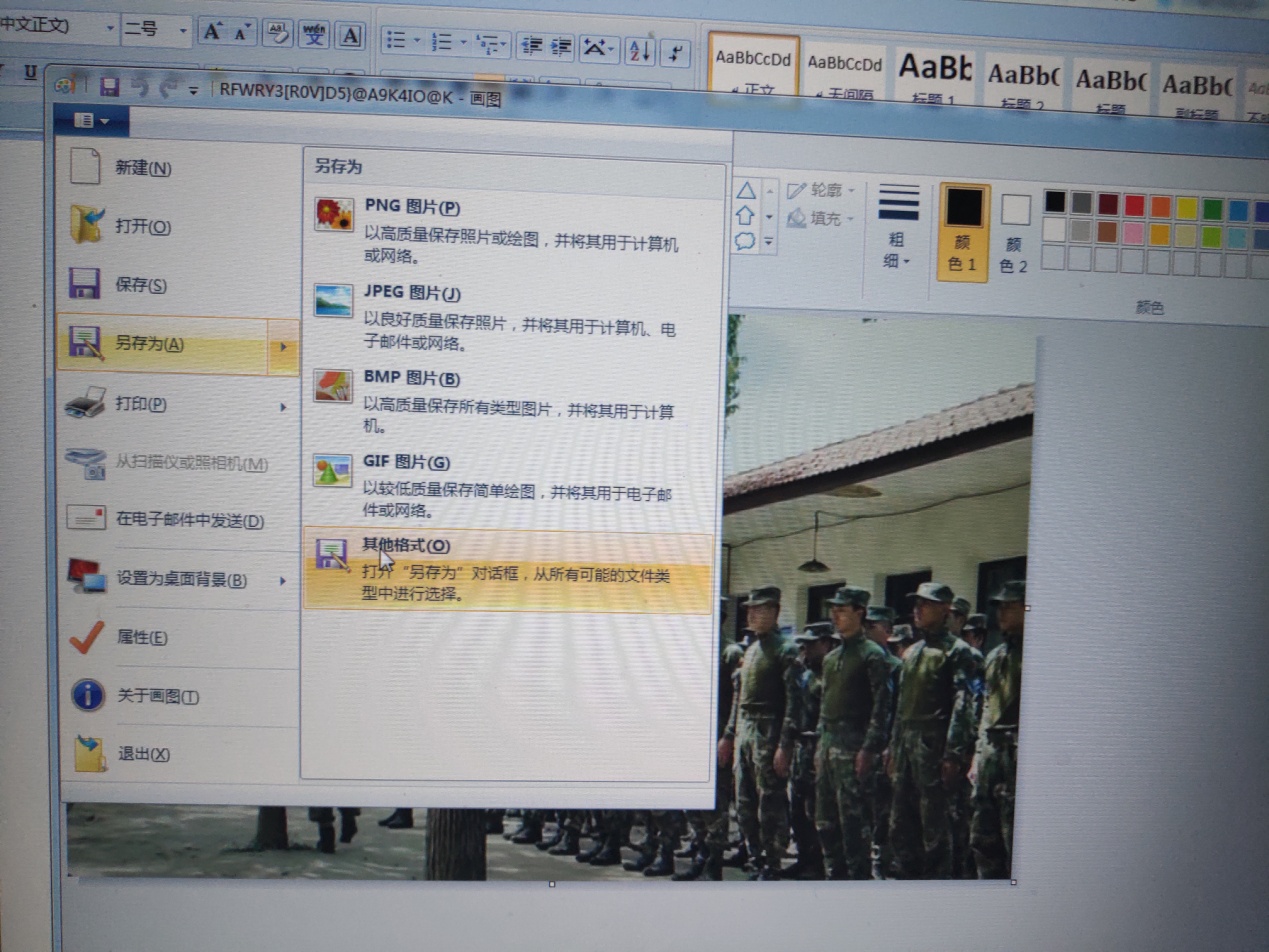Screen dimensions: 1269x952
Task: Pick the yellow palette swatch
Action: [x=1186, y=208]
